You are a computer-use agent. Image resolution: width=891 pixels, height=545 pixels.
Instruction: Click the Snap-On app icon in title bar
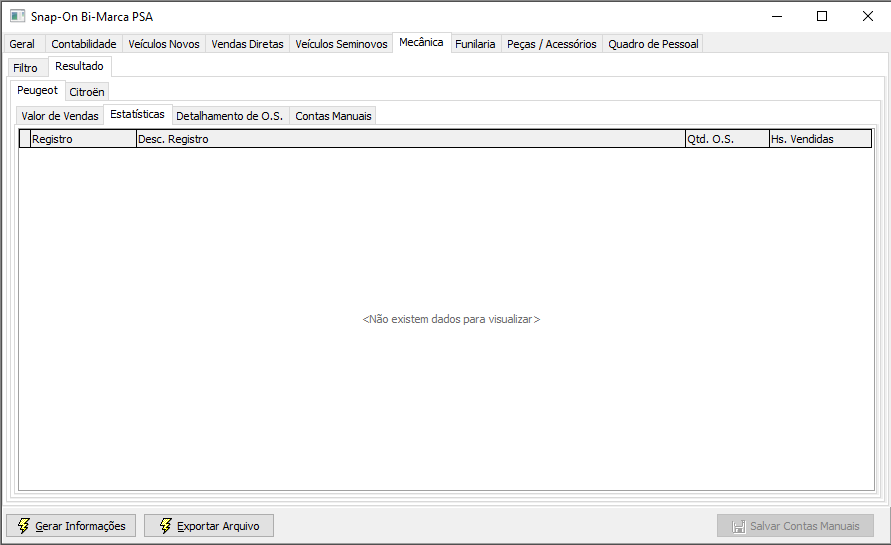pos(18,16)
